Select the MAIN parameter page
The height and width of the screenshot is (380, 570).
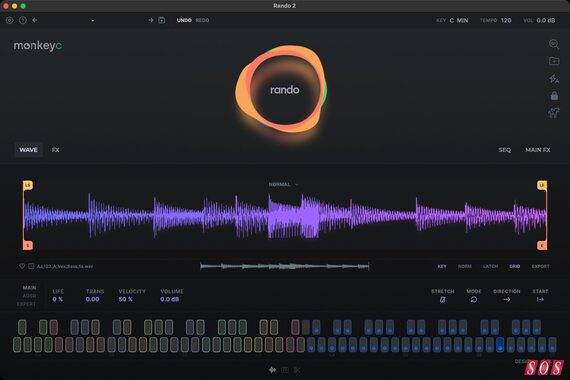click(x=29, y=288)
